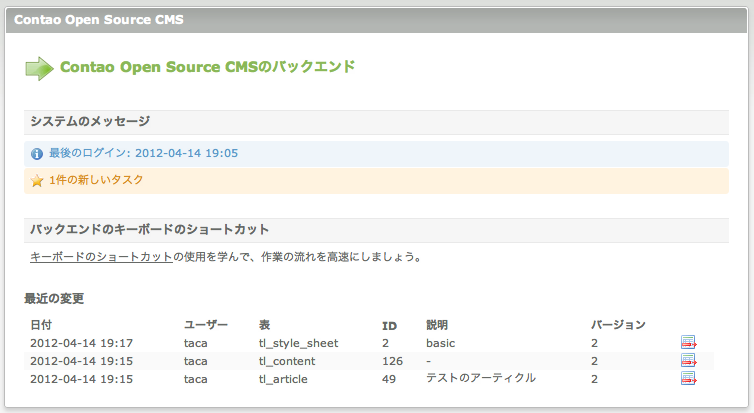This screenshot has width=754, height=413.
Task: Select date cell in tl_article row
Action: pyautogui.click(x=81, y=379)
